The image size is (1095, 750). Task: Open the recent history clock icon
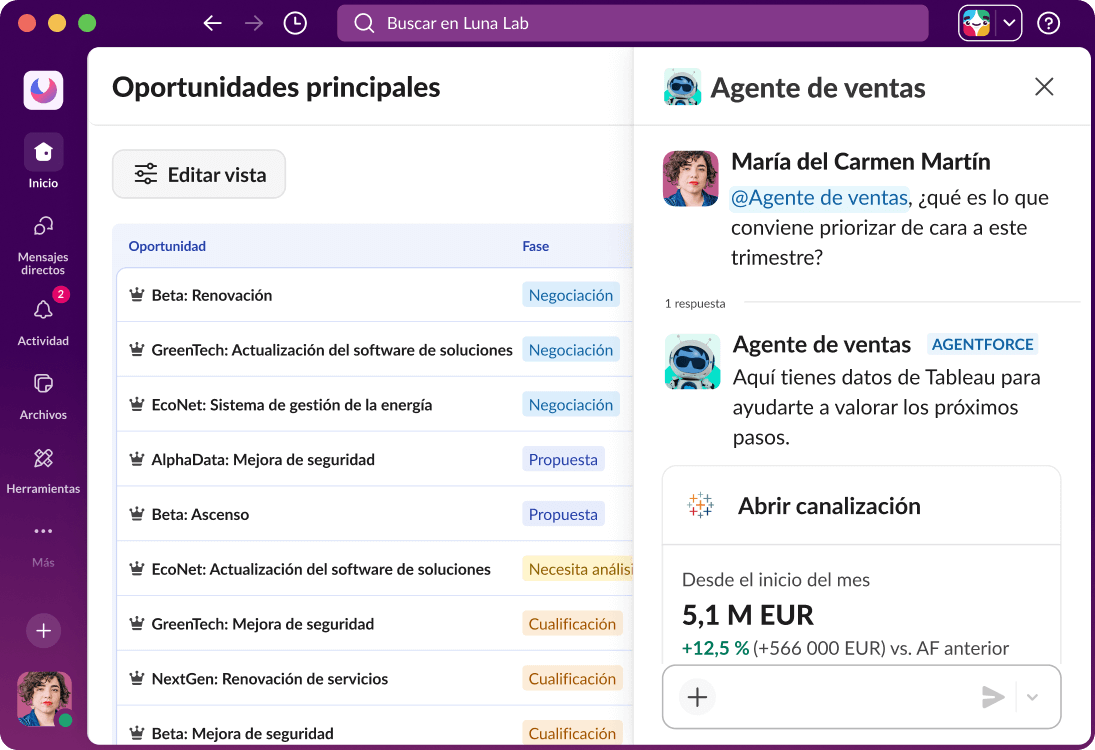tap(294, 22)
